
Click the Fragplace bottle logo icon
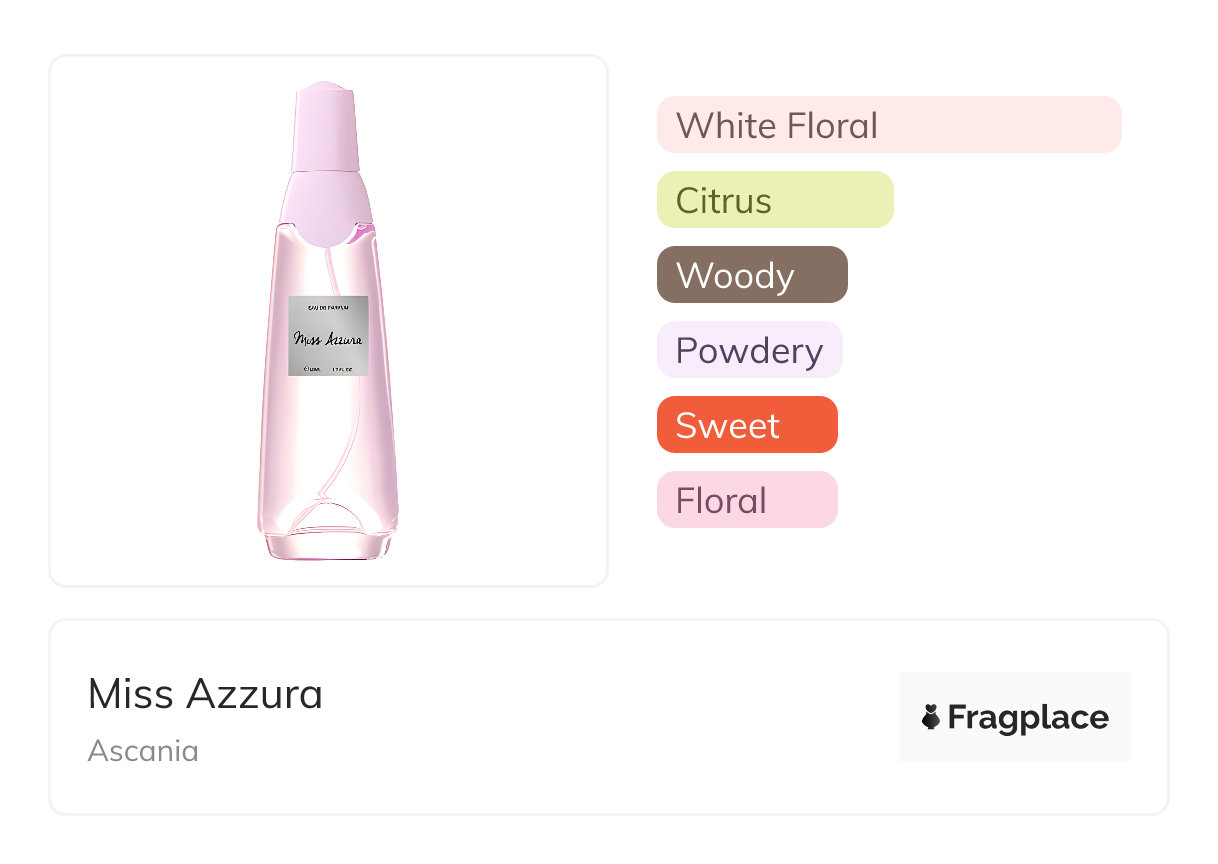pyautogui.click(x=931, y=717)
